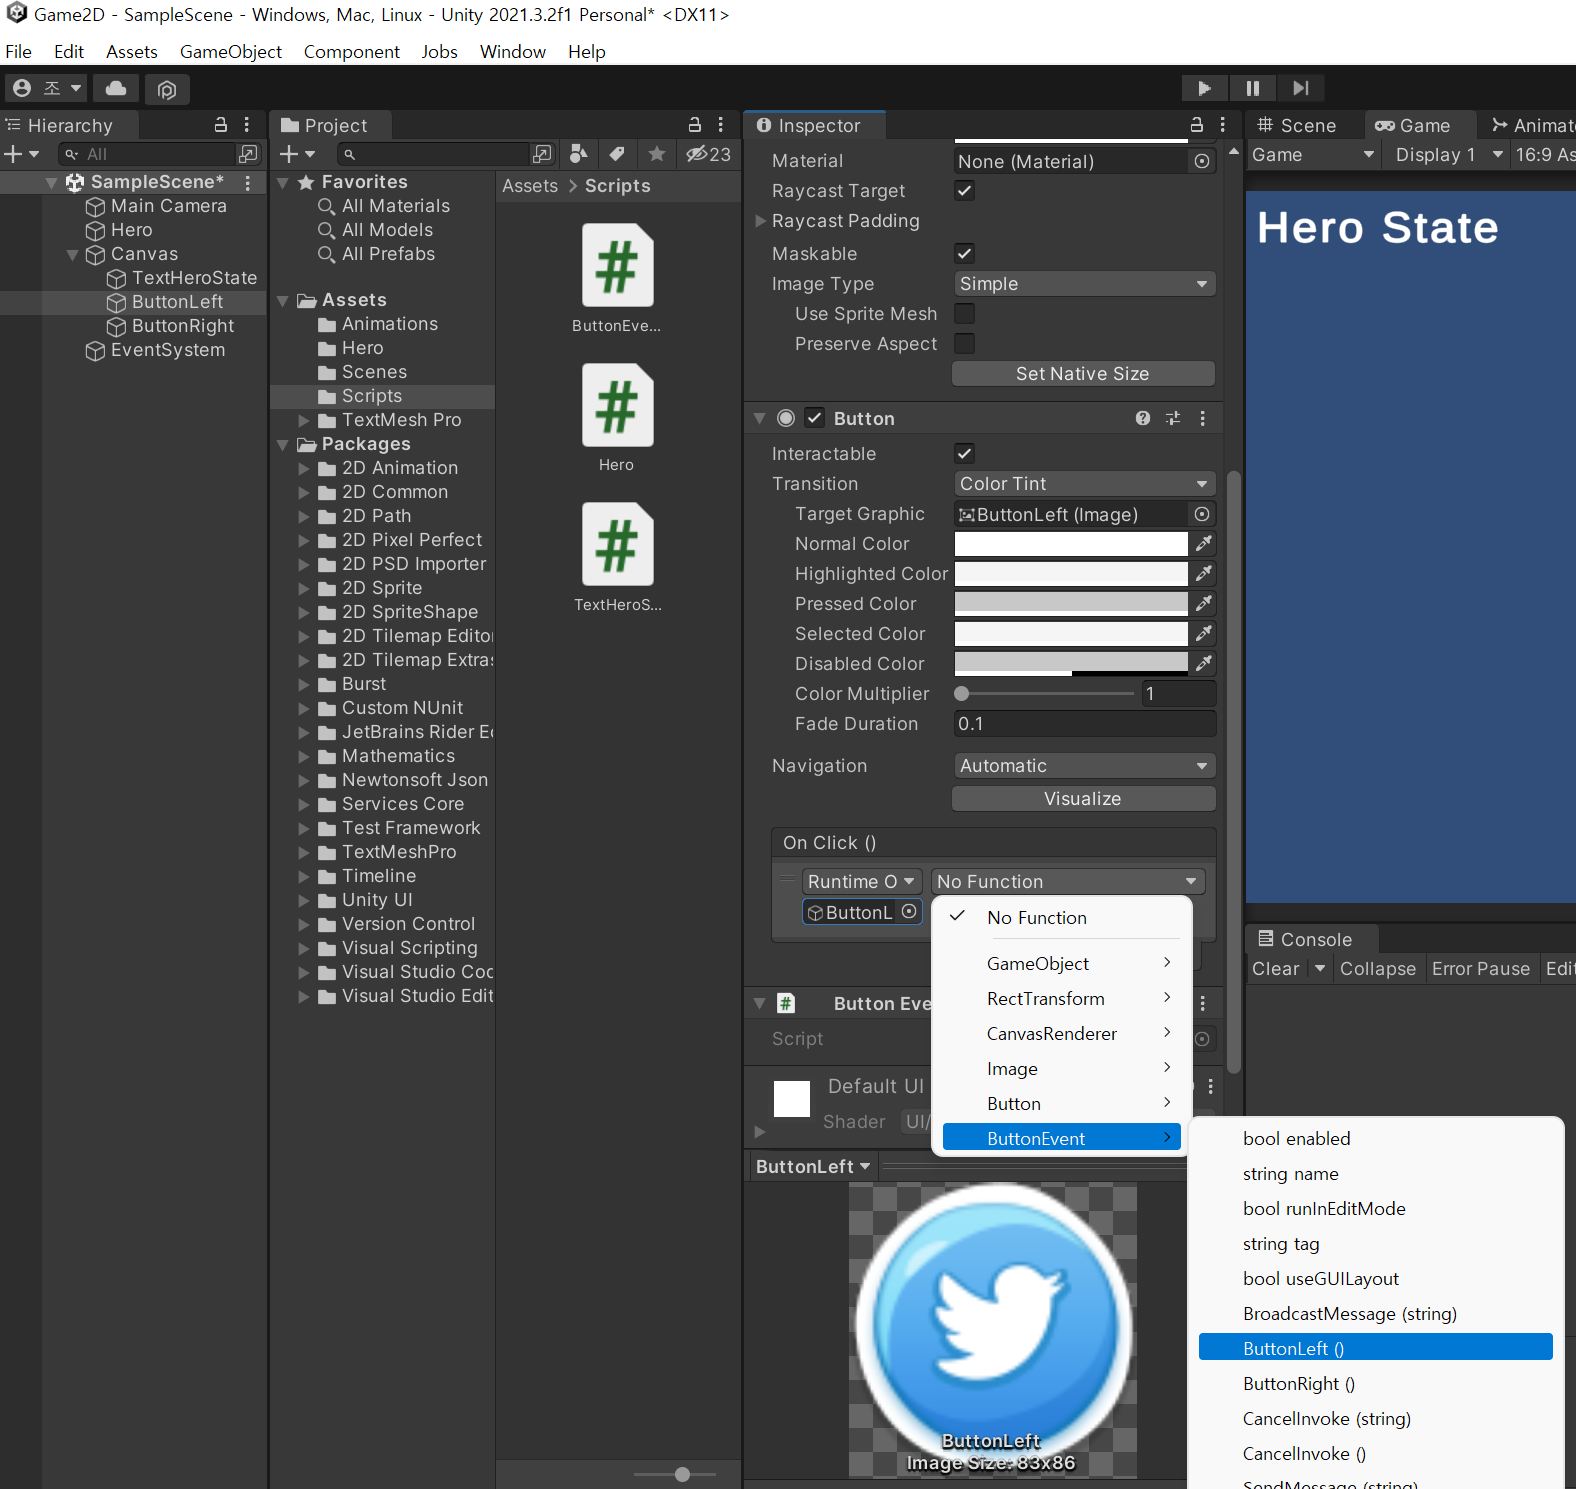Open the Material object picker
The image size is (1576, 1489).
1202,161
